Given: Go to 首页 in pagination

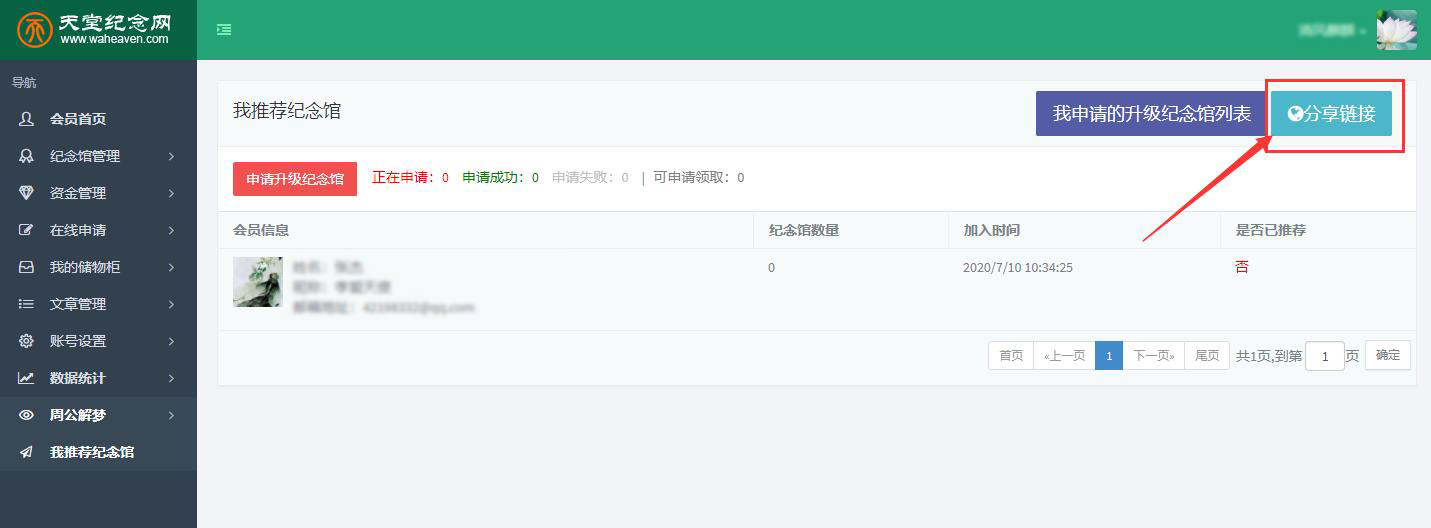Looking at the screenshot, I should 1011,356.
